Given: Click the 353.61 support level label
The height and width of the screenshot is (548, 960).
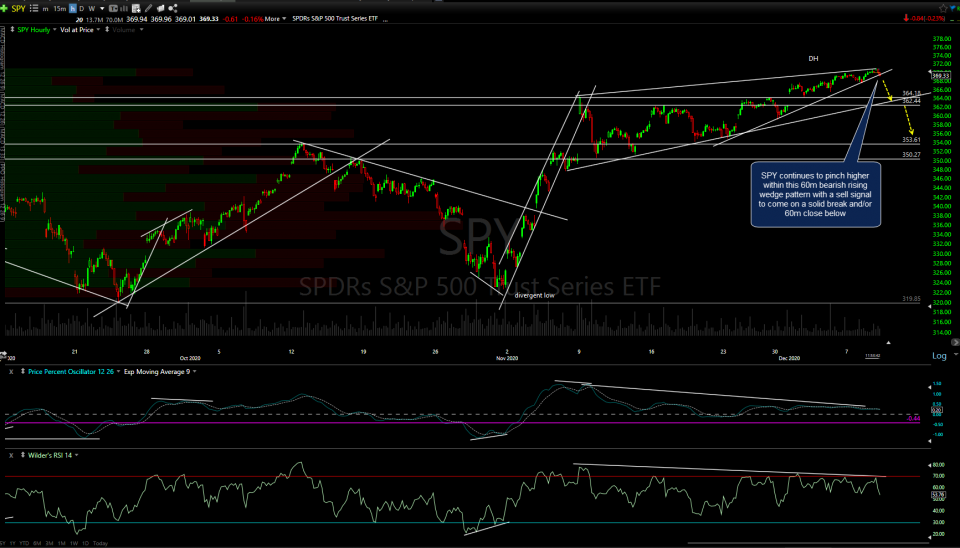Looking at the screenshot, I should [911, 140].
